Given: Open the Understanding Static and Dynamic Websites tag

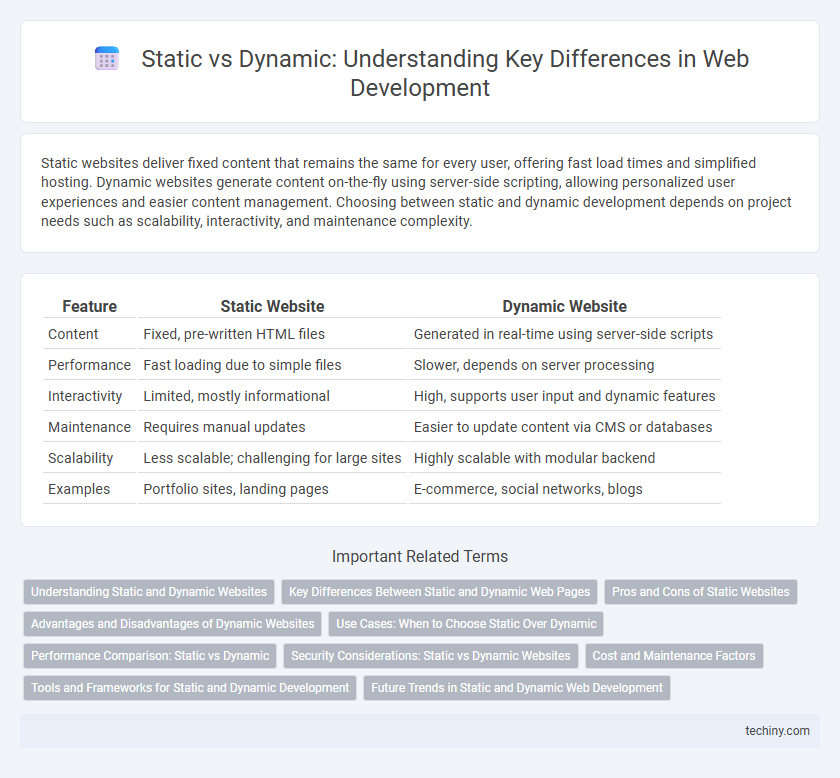Looking at the screenshot, I should tap(149, 592).
